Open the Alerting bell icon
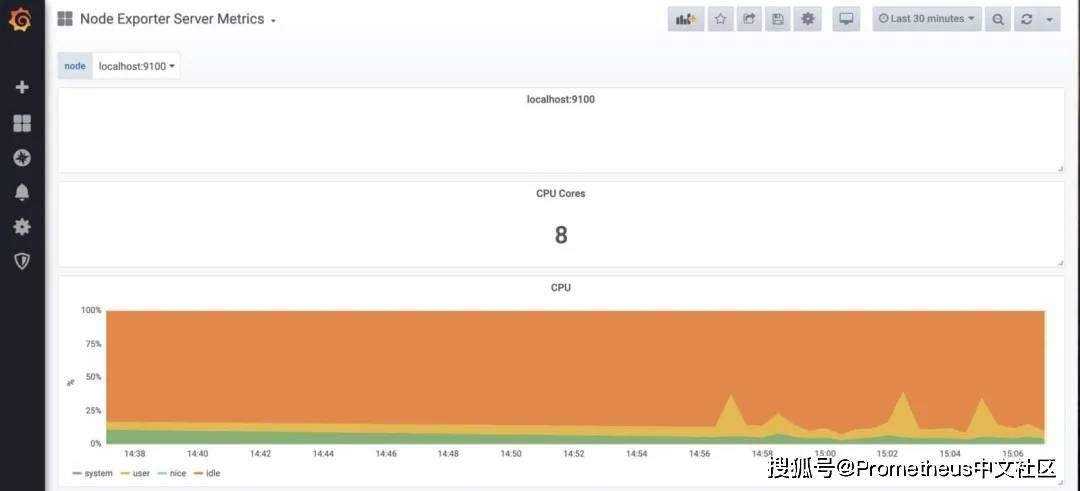The image size is (1080, 491). [22, 192]
